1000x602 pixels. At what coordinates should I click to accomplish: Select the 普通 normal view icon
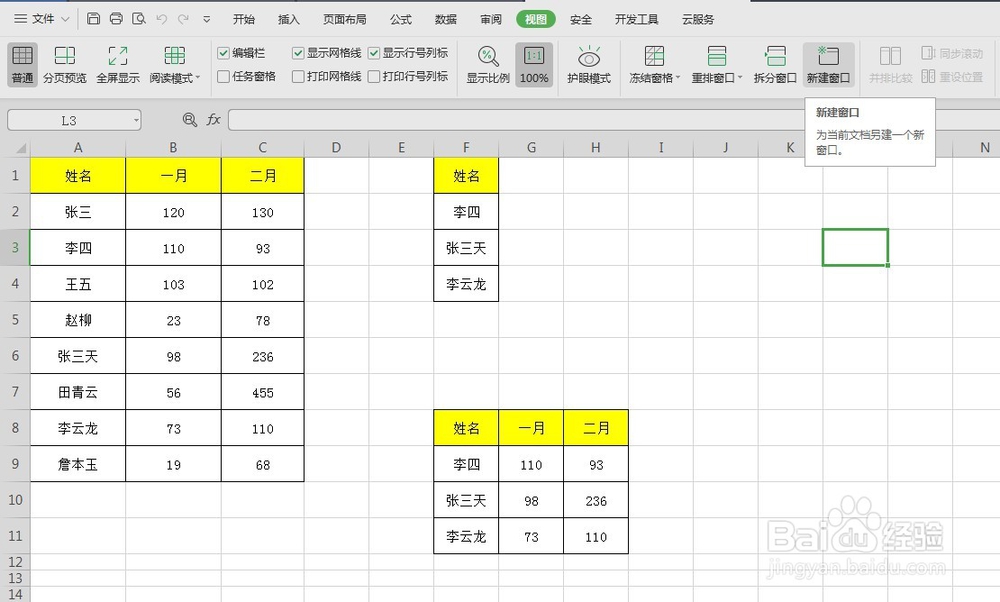click(x=21, y=60)
